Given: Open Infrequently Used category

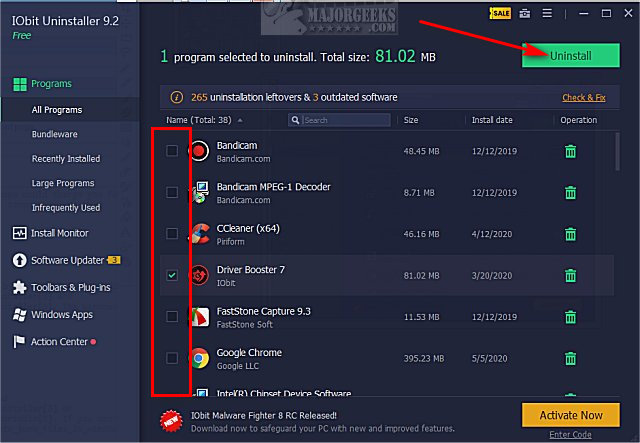Looking at the screenshot, I should [66, 208].
